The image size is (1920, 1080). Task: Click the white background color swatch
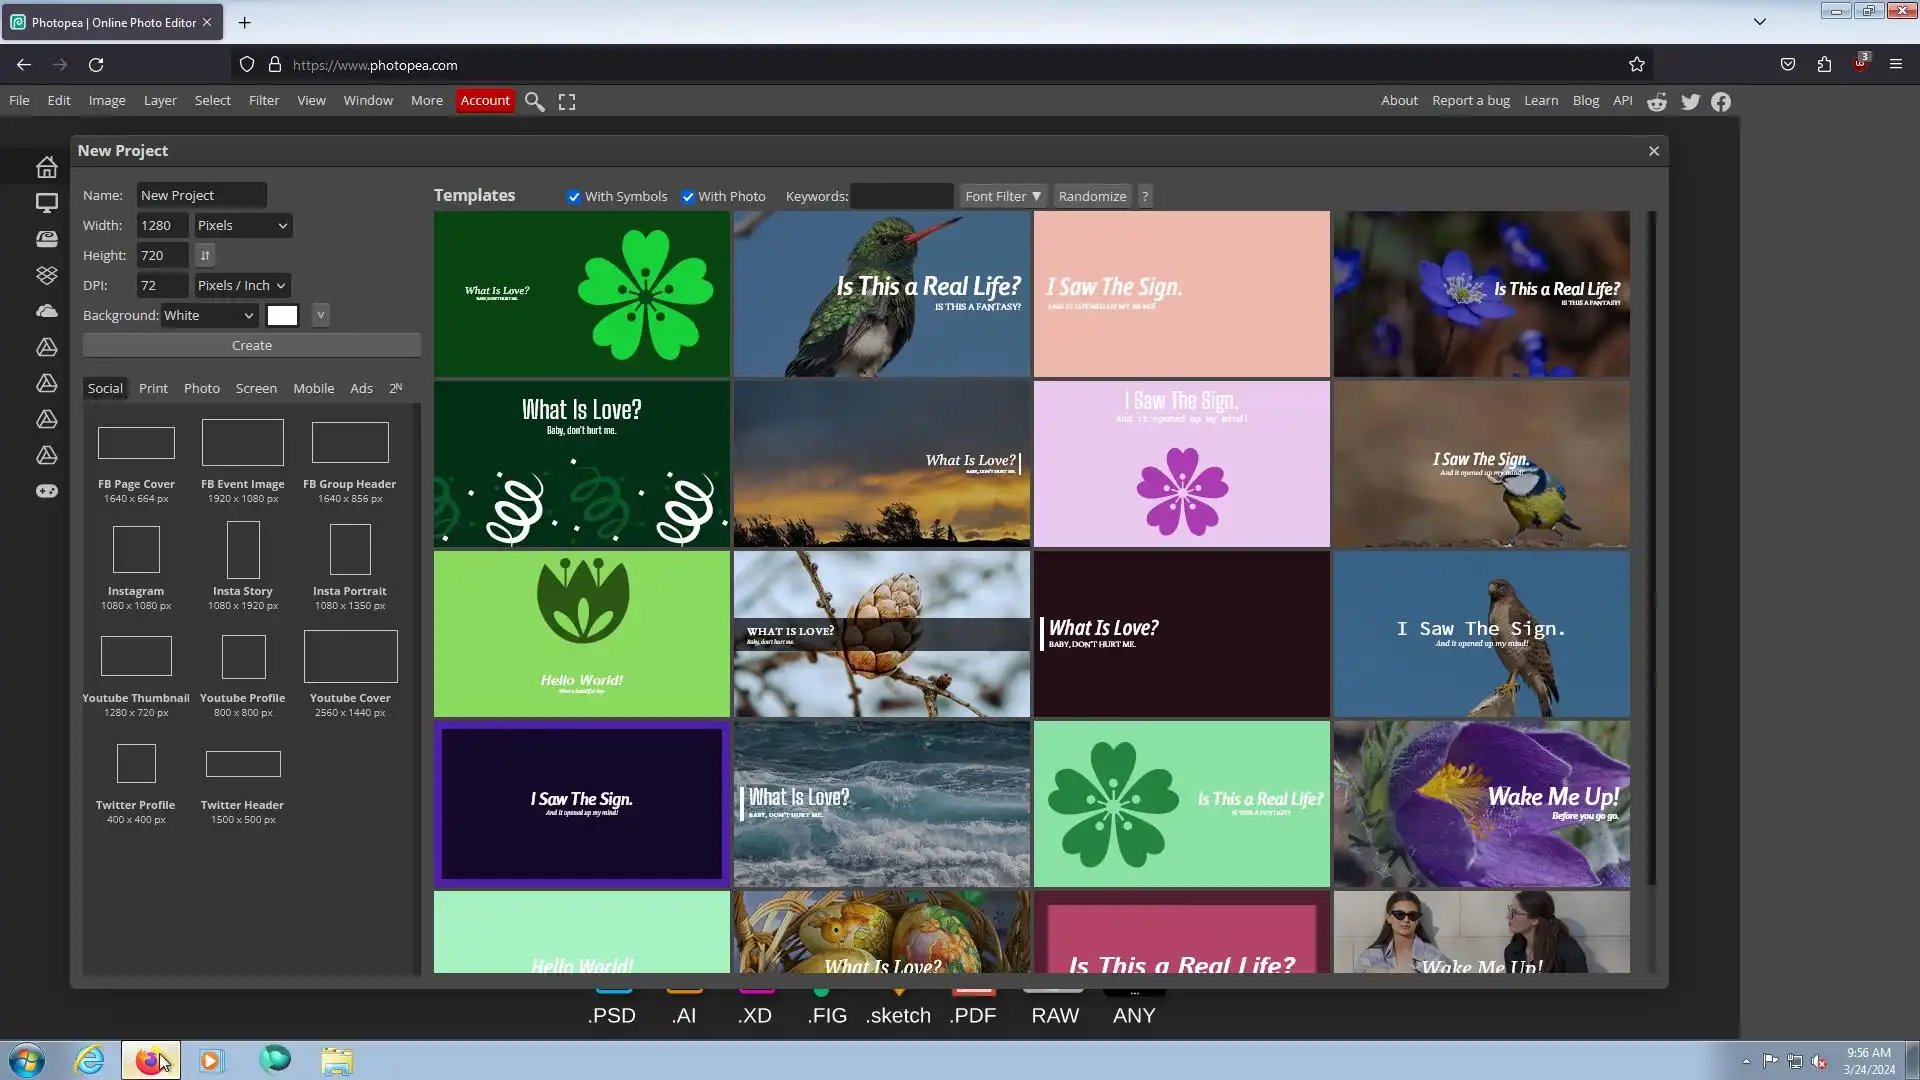[282, 315]
